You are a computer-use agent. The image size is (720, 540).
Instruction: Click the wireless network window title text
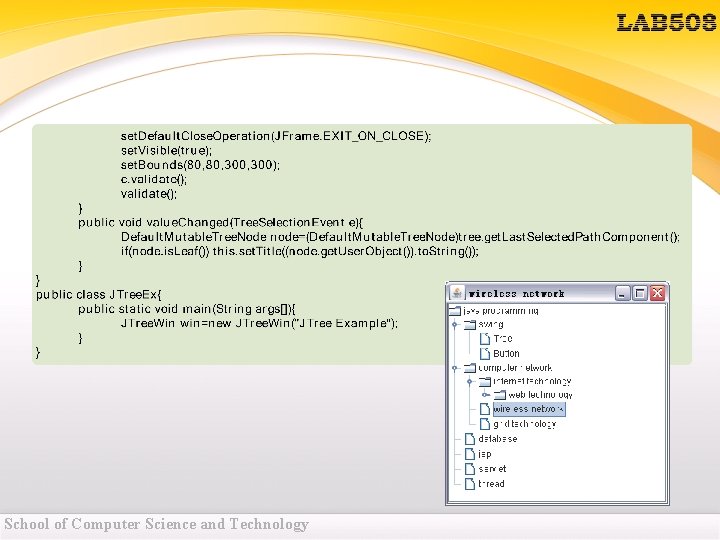point(516,293)
